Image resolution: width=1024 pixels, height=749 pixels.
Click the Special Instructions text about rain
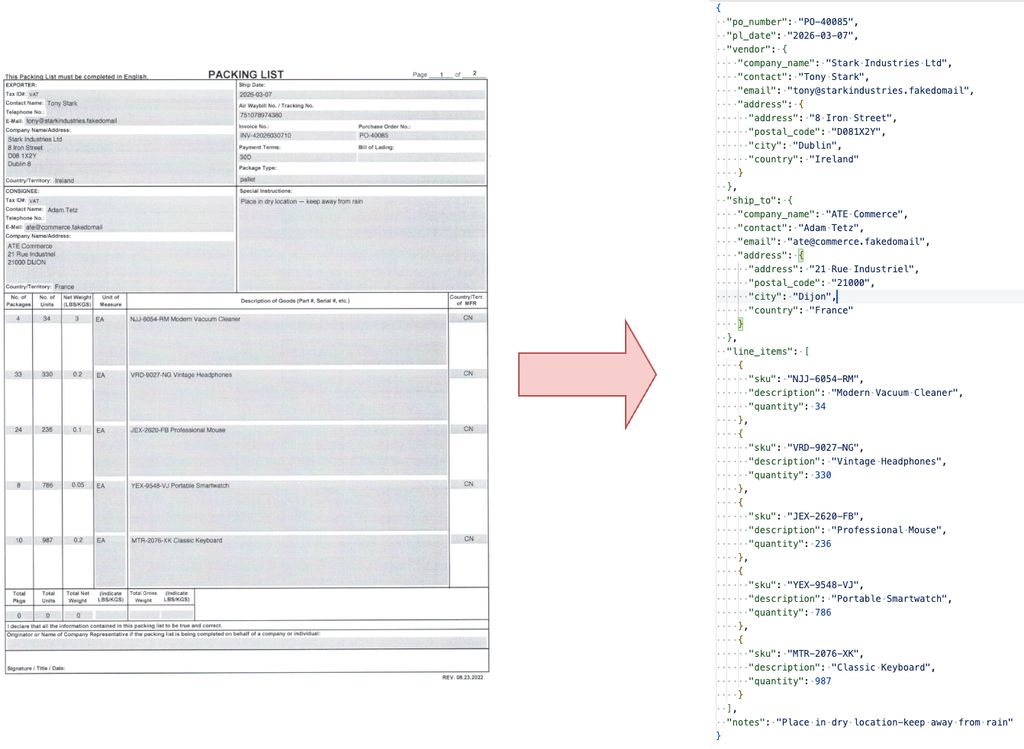(x=301, y=202)
